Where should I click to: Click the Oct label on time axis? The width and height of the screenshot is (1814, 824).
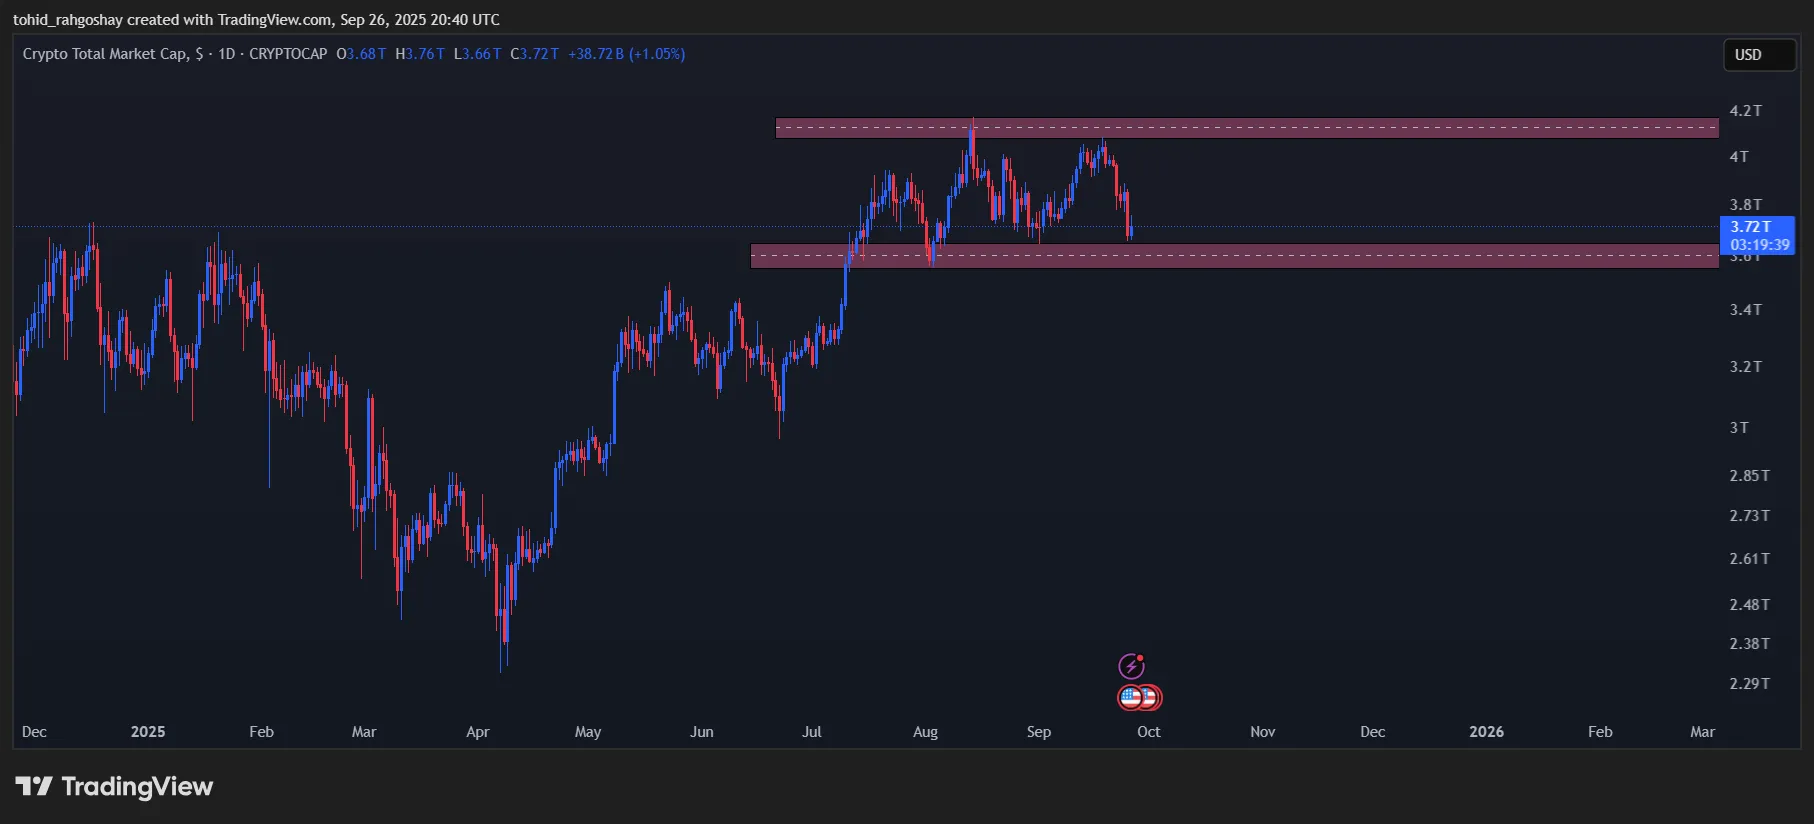click(1148, 732)
